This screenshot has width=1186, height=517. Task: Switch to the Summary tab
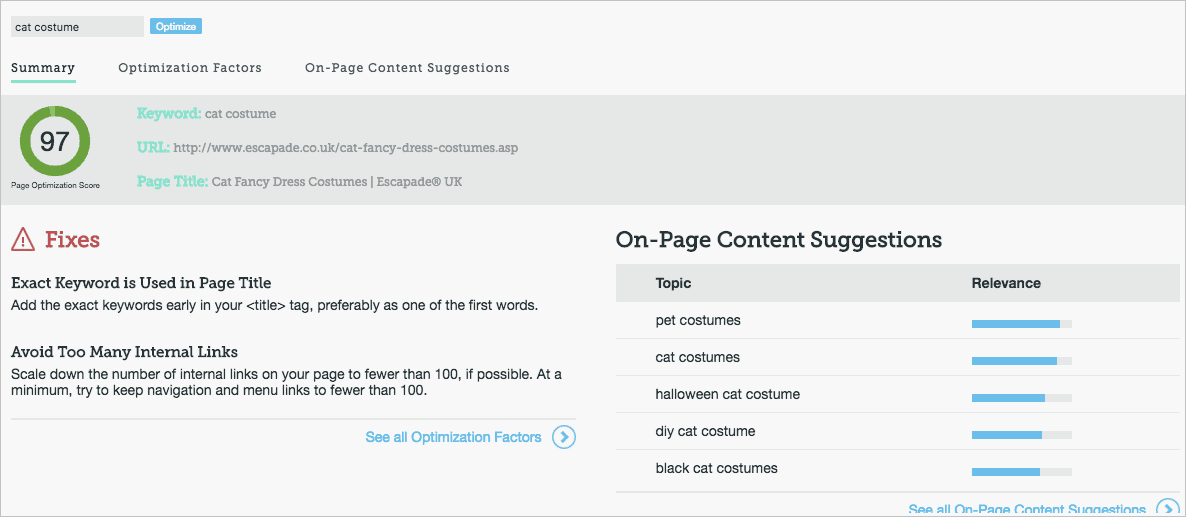(x=43, y=68)
